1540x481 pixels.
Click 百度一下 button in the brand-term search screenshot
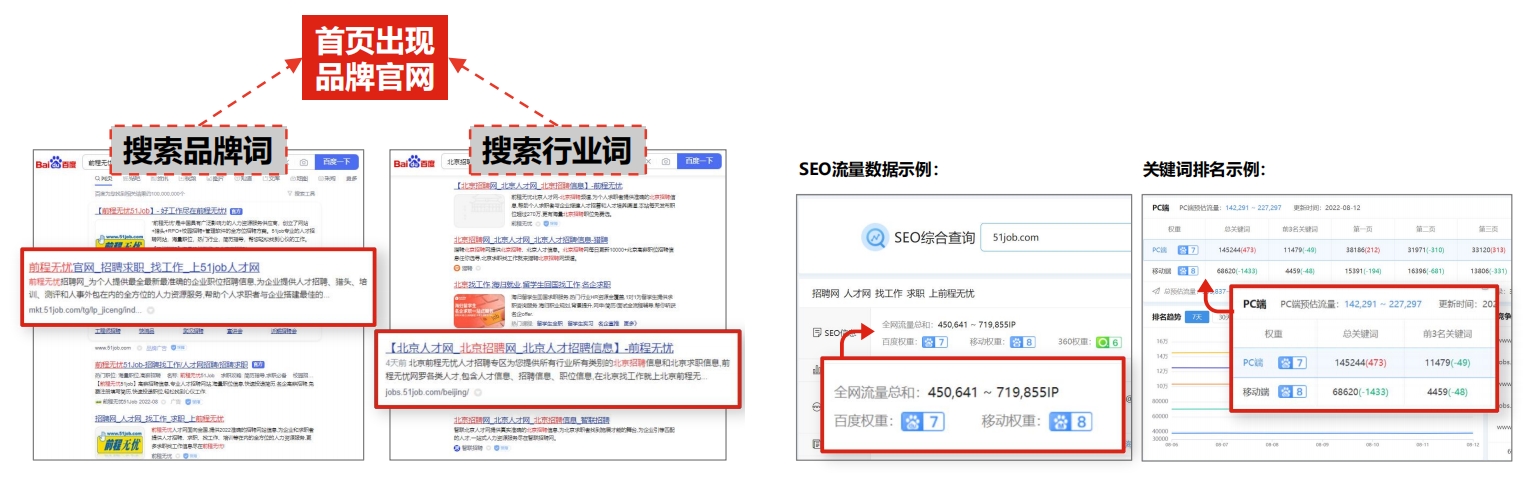click(337, 162)
